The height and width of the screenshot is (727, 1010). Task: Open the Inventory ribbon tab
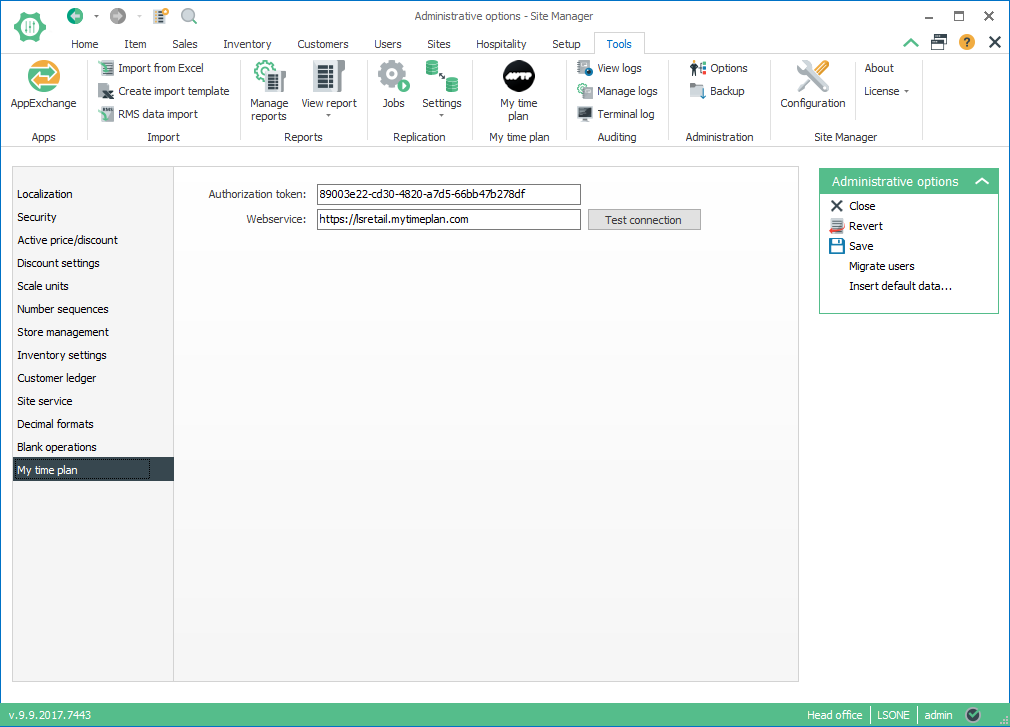pyautogui.click(x=247, y=44)
